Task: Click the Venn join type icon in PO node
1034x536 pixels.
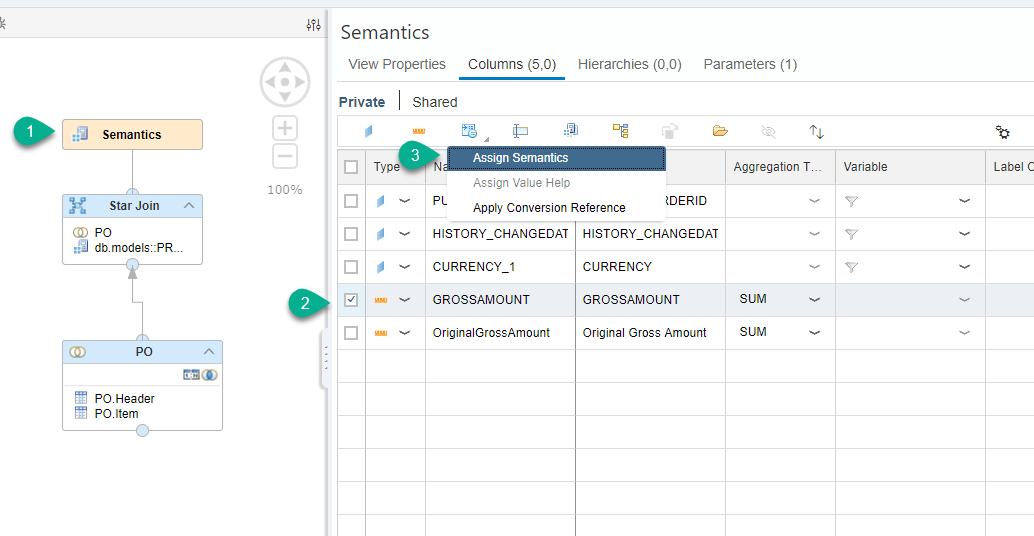Action: tap(210, 374)
